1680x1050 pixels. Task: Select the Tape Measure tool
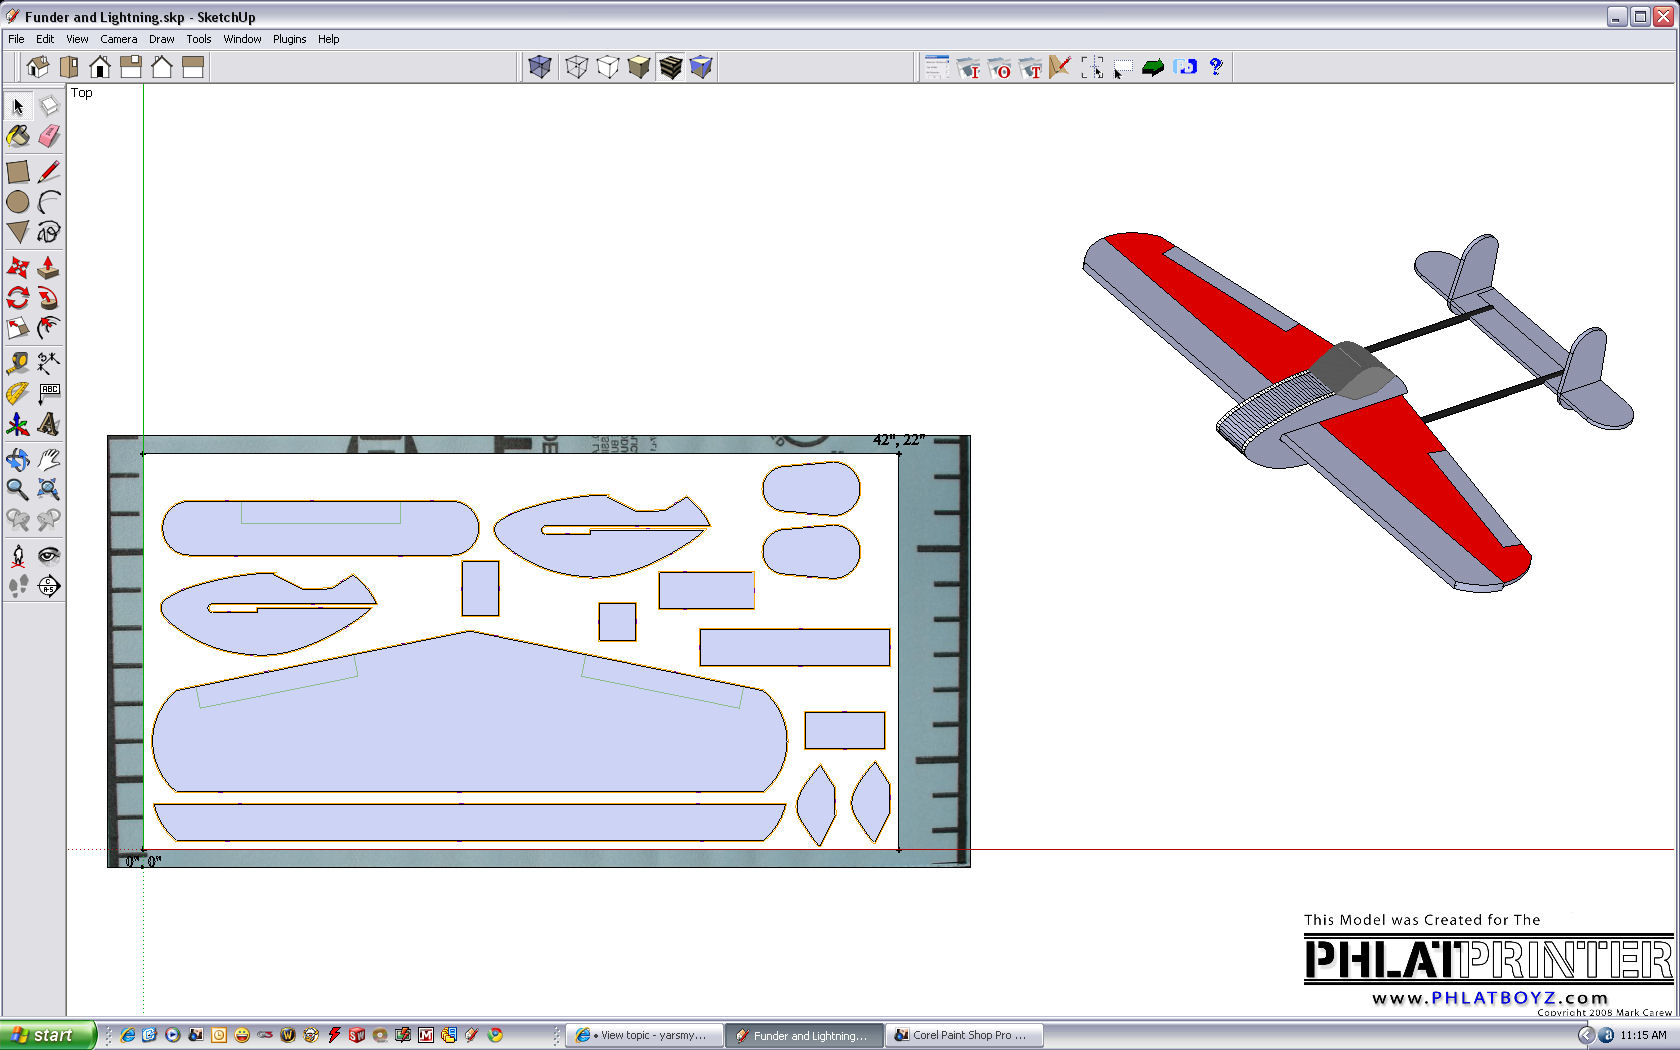pos(18,362)
